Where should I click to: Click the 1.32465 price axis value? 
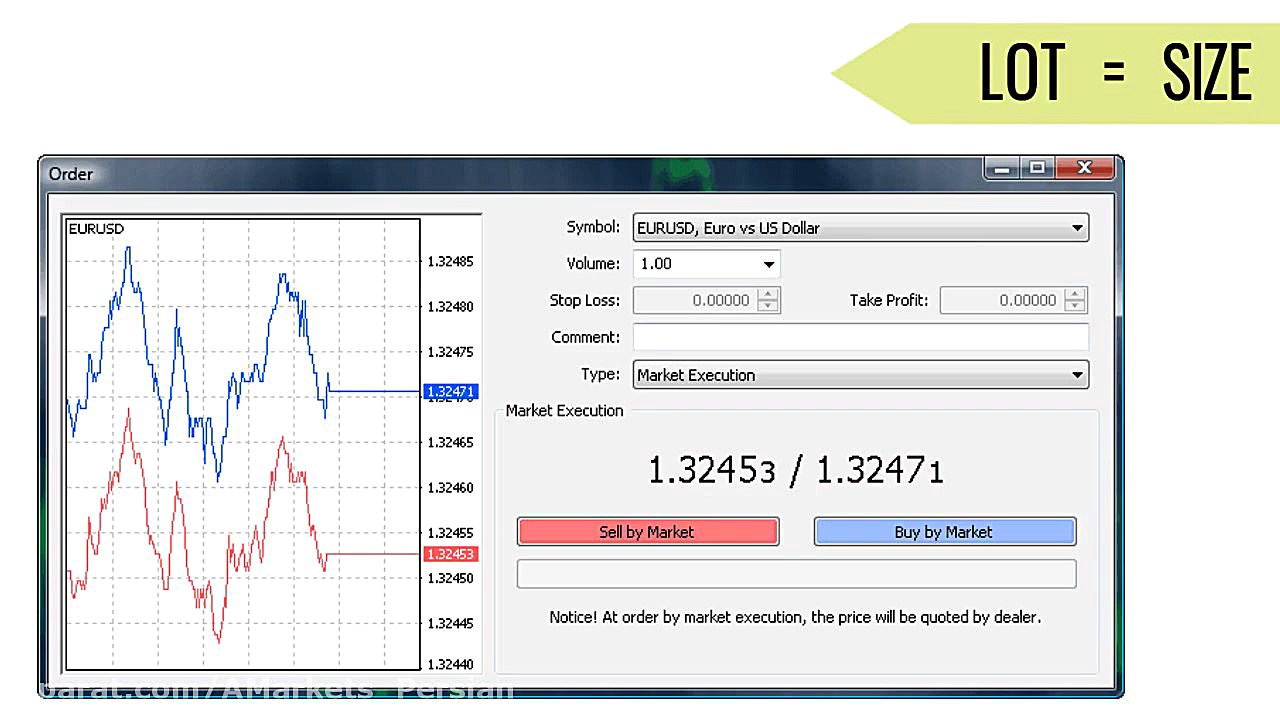pyautogui.click(x=450, y=442)
